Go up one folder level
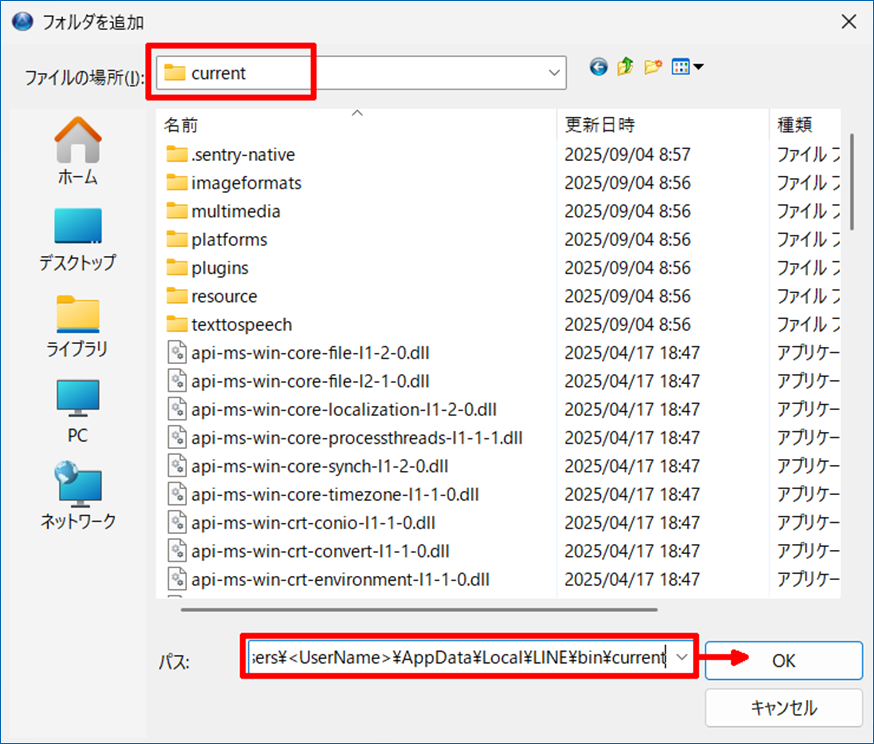The image size is (874, 744). [626, 68]
